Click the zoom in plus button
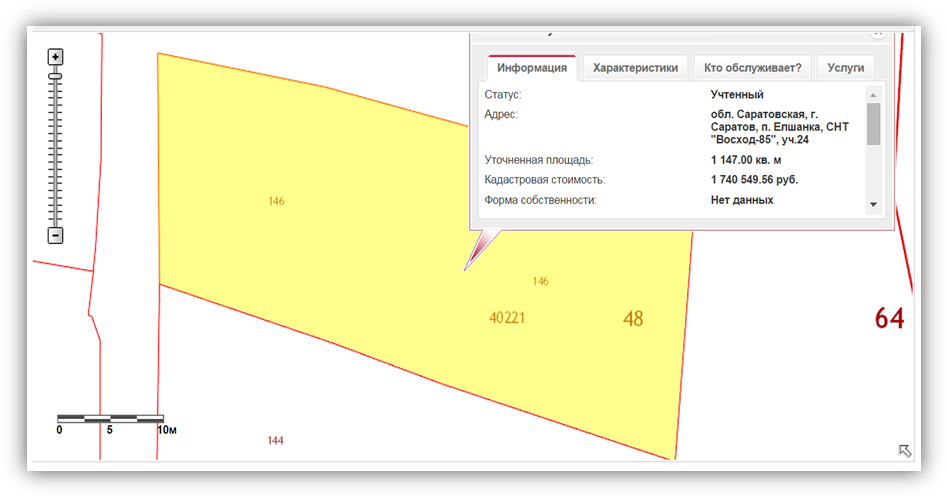 coord(56,57)
